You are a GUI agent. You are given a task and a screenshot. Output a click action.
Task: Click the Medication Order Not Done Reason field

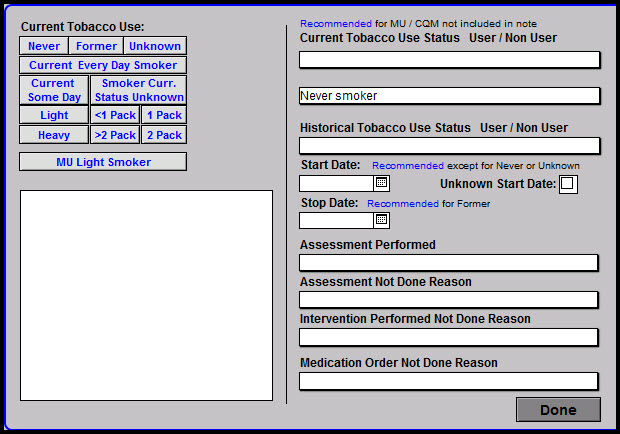coord(449,381)
